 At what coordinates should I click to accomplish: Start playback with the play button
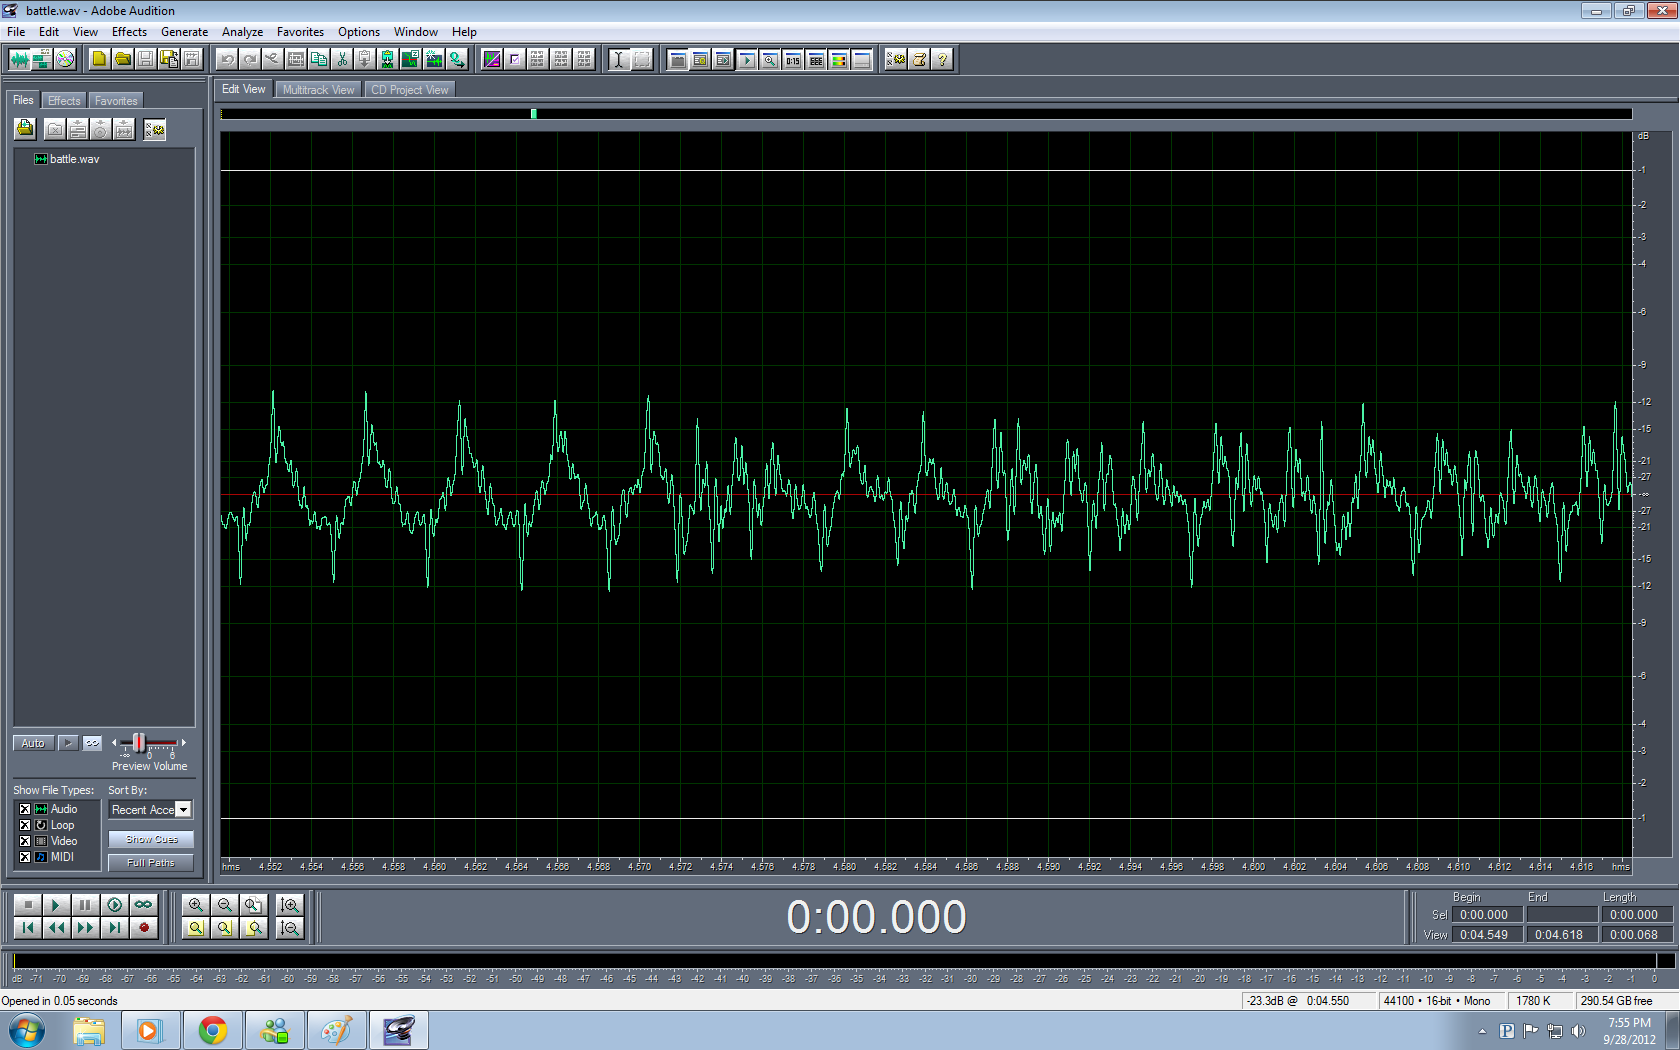pyautogui.click(x=57, y=905)
